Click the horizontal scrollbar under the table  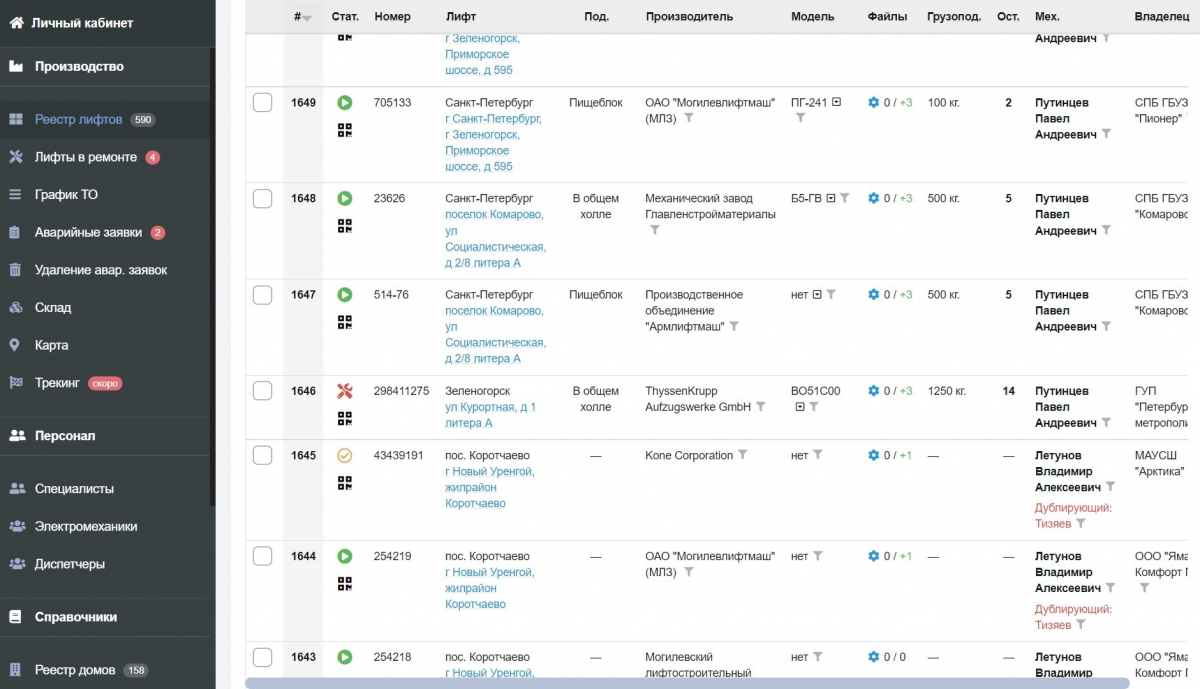coord(687,683)
